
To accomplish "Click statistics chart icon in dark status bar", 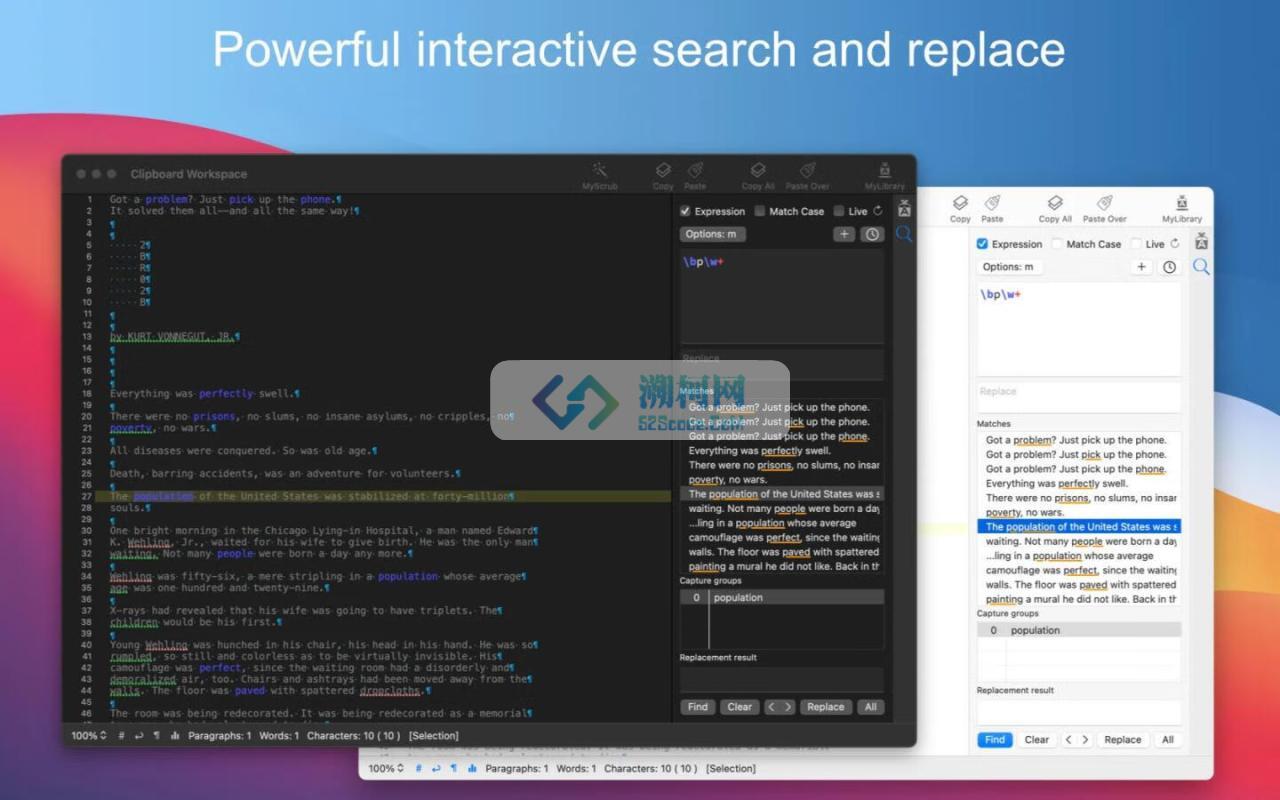I will pos(175,735).
